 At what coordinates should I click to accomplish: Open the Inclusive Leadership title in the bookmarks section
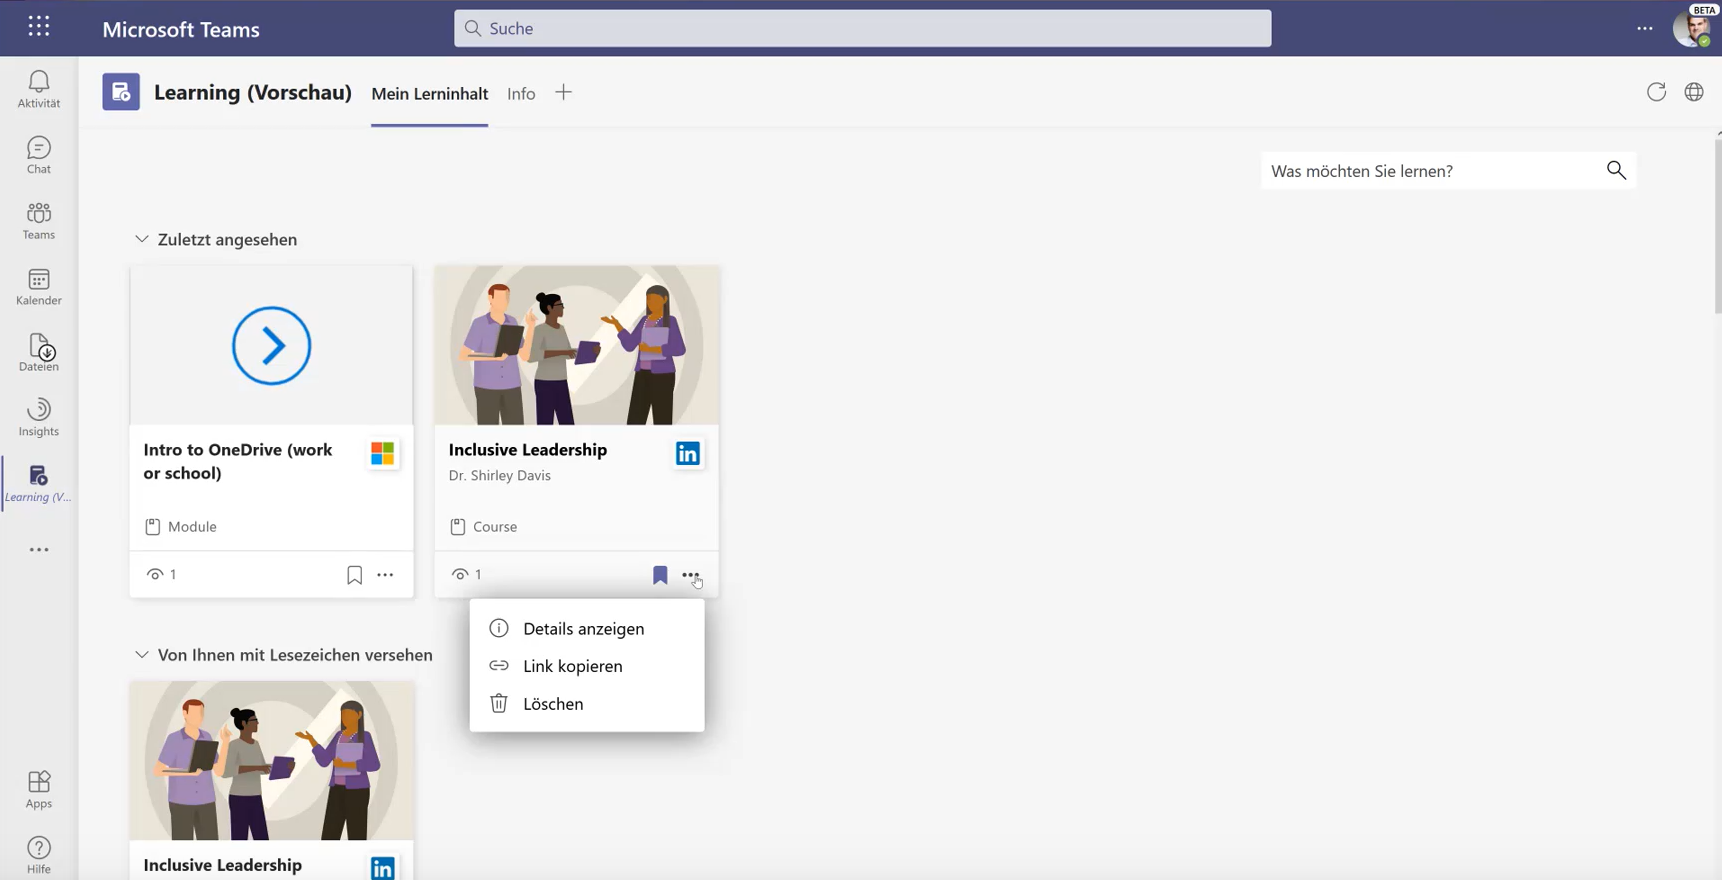coord(223,865)
